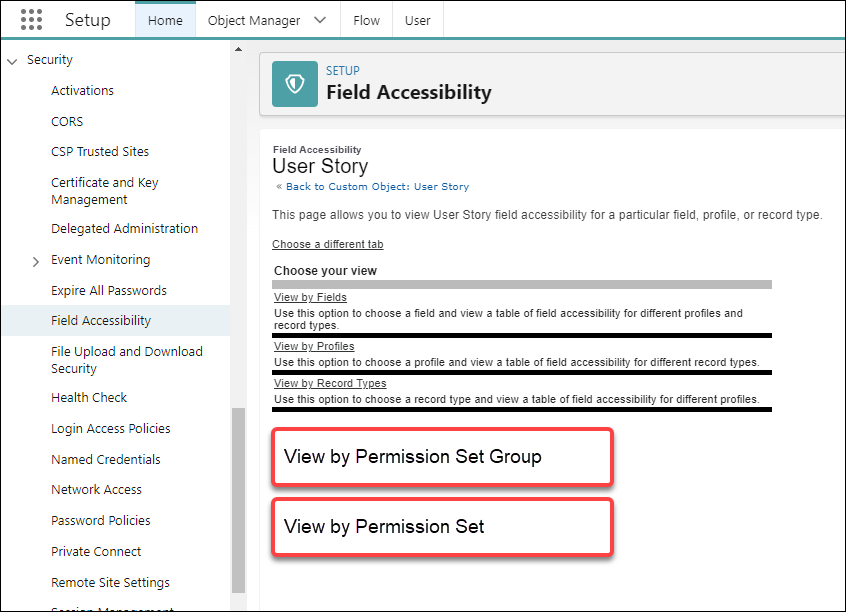Open the View by Fields link
This screenshot has height=612, width=846.
pyautogui.click(x=310, y=297)
